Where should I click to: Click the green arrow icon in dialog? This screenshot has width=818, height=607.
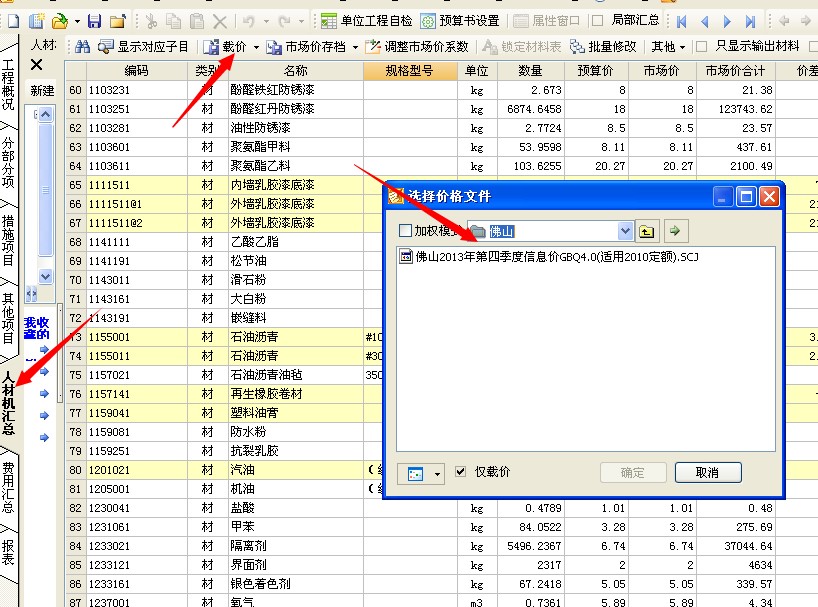676,231
